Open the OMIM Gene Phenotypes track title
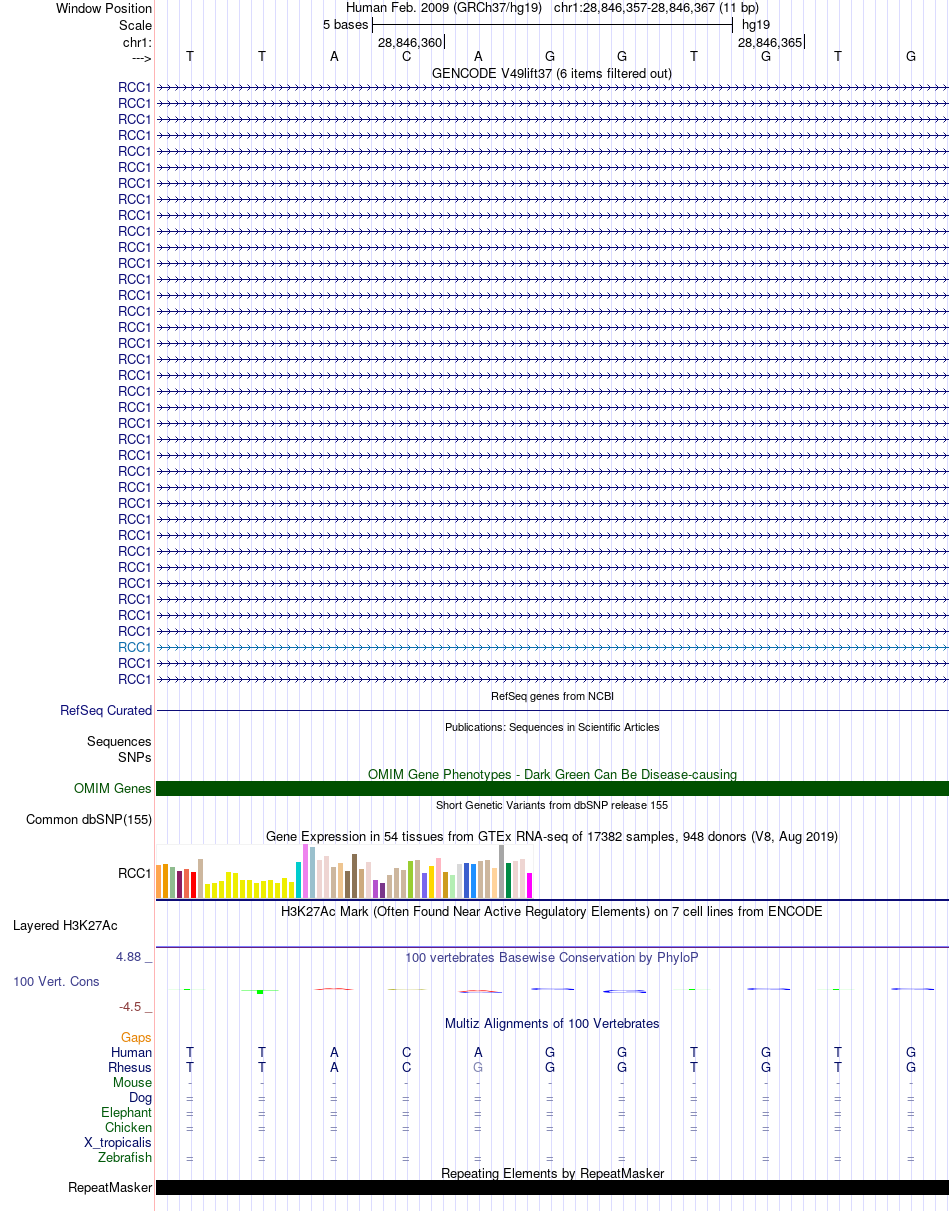This screenshot has width=950, height=1211. pos(552,774)
